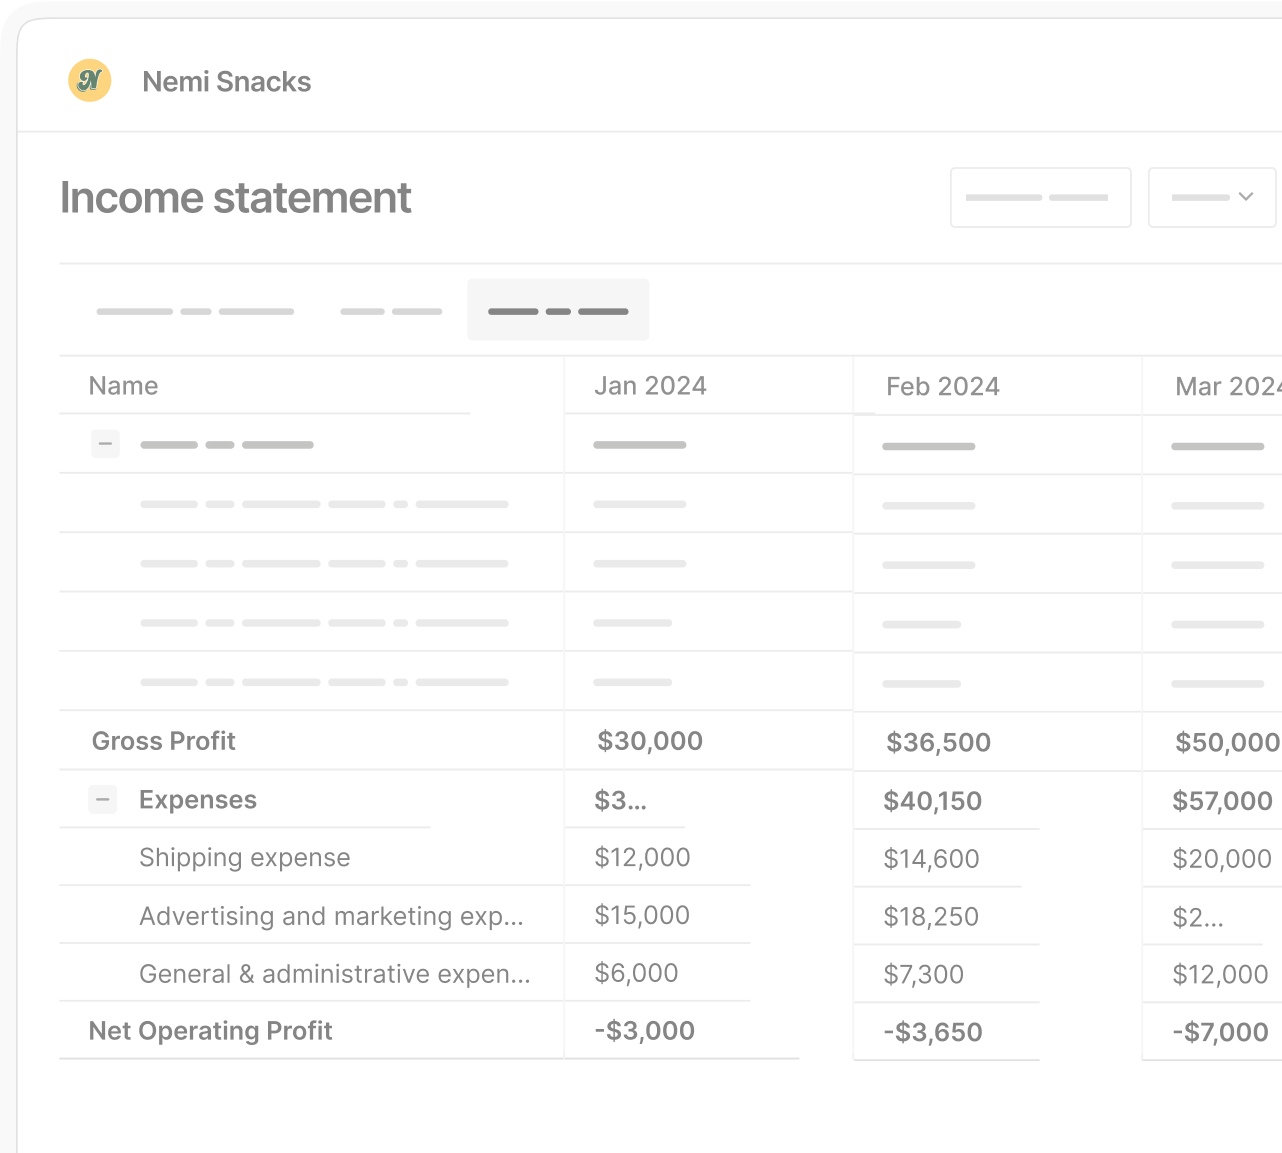Click the Nemi Snacks logo icon
The image size is (1282, 1153).
click(x=89, y=81)
